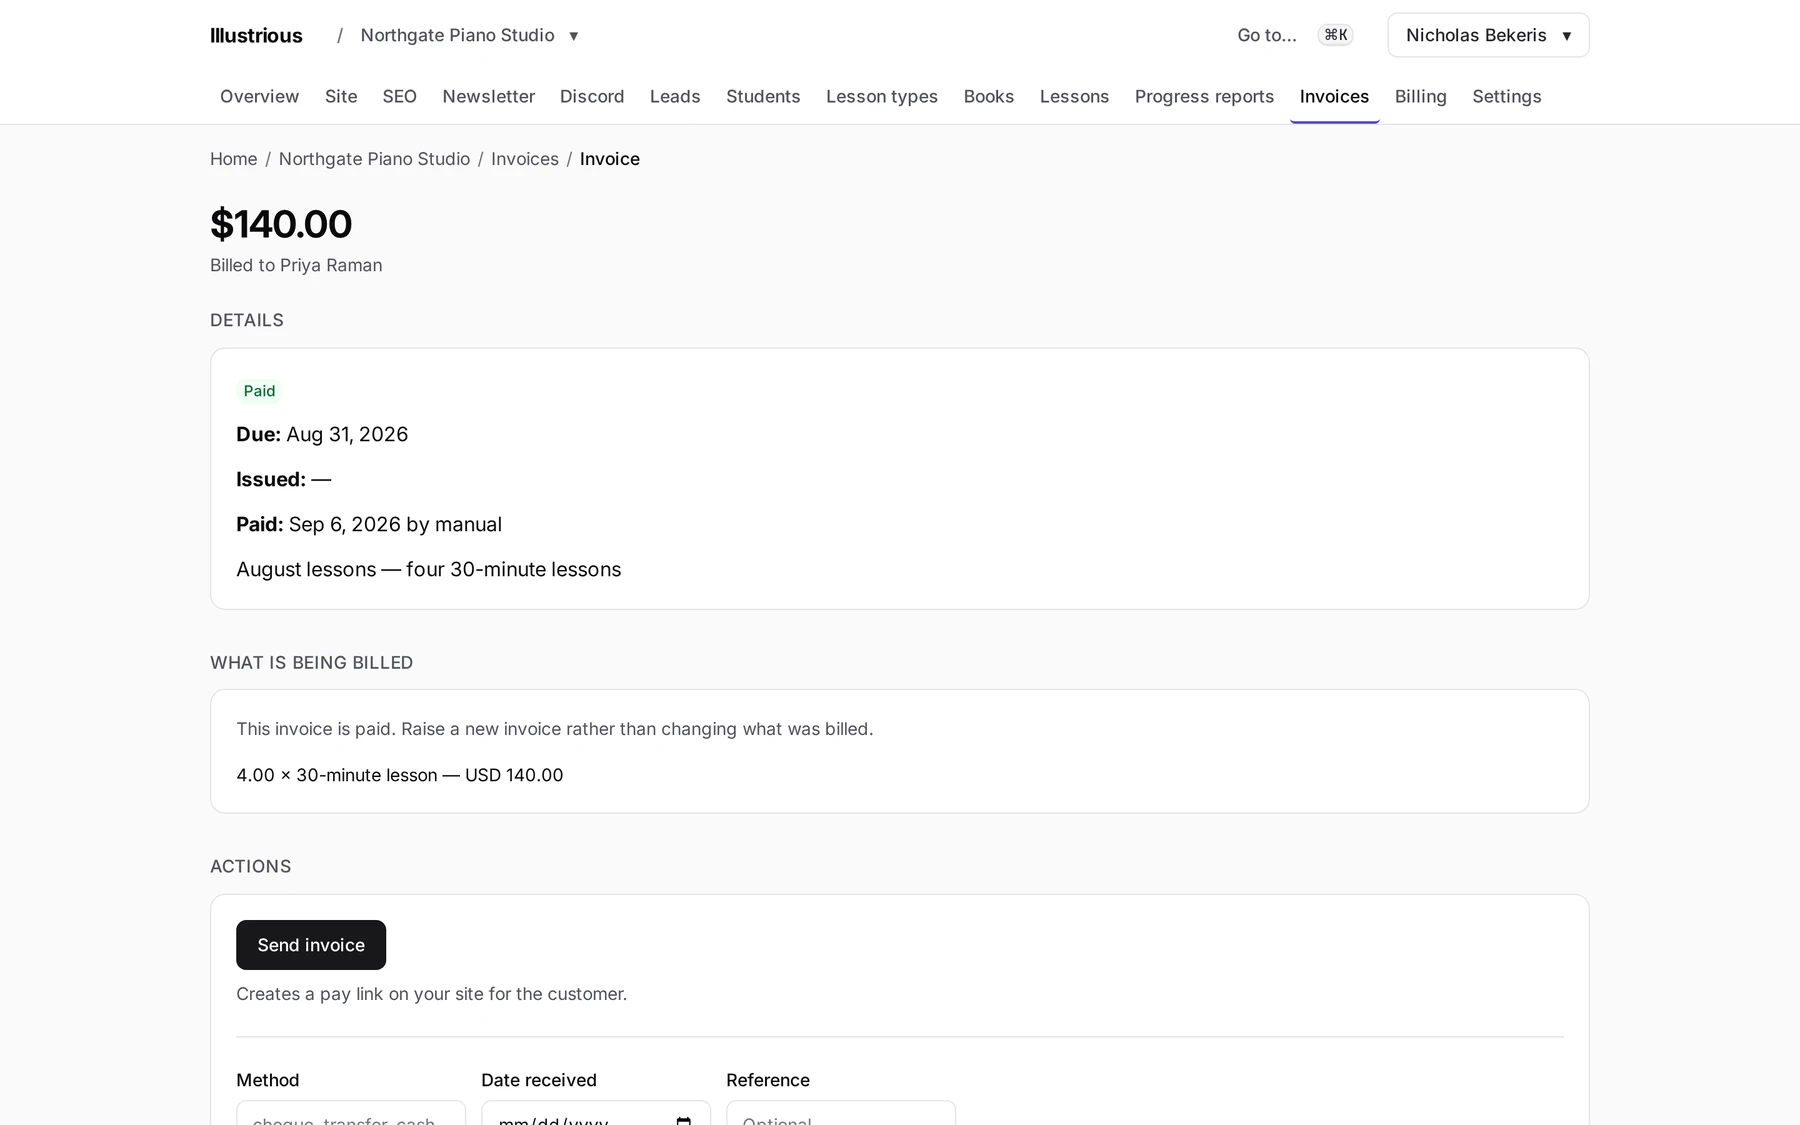
Task: Switch to the Students tab
Action: (x=763, y=96)
